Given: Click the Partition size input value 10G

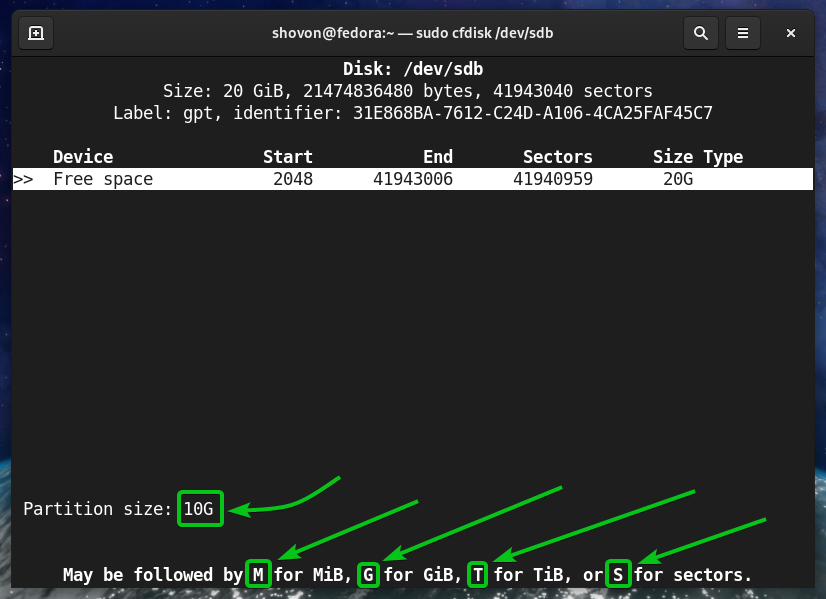Looking at the screenshot, I should pyautogui.click(x=198, y=509).
